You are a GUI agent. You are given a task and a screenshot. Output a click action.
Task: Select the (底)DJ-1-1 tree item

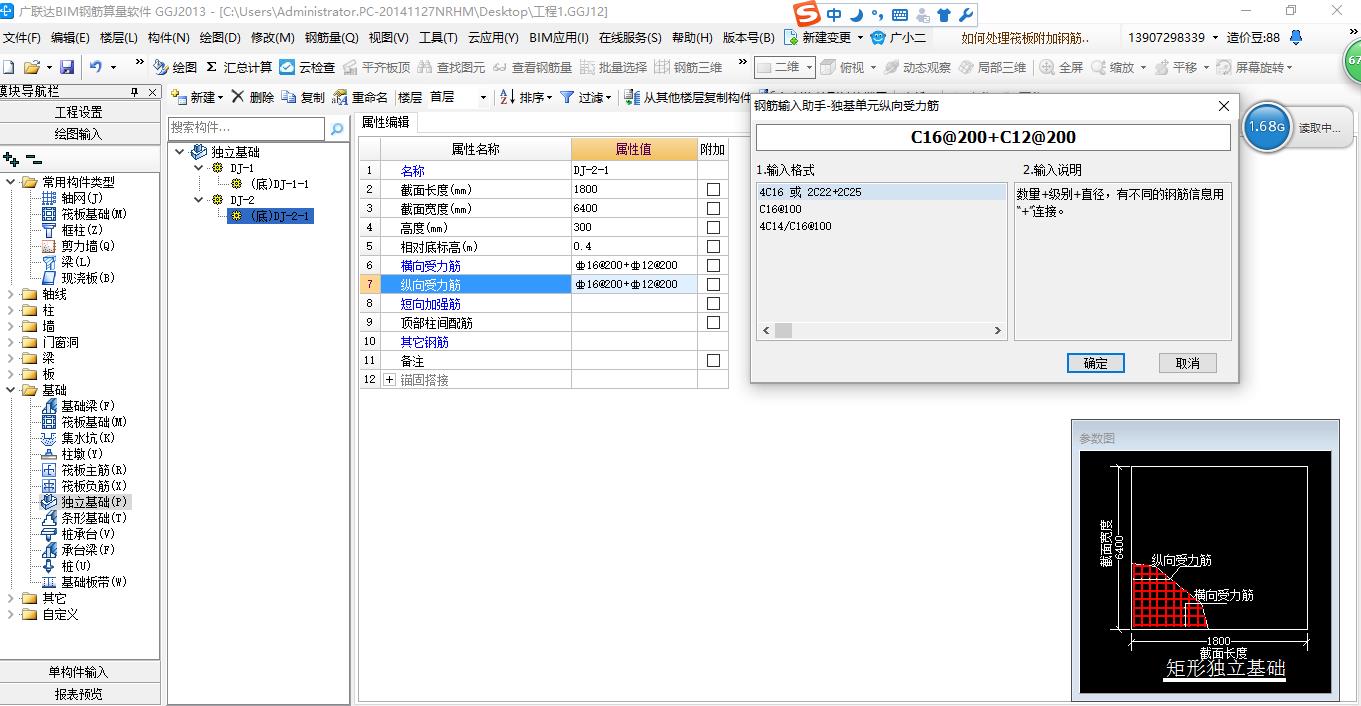click(x=279, y=184)
